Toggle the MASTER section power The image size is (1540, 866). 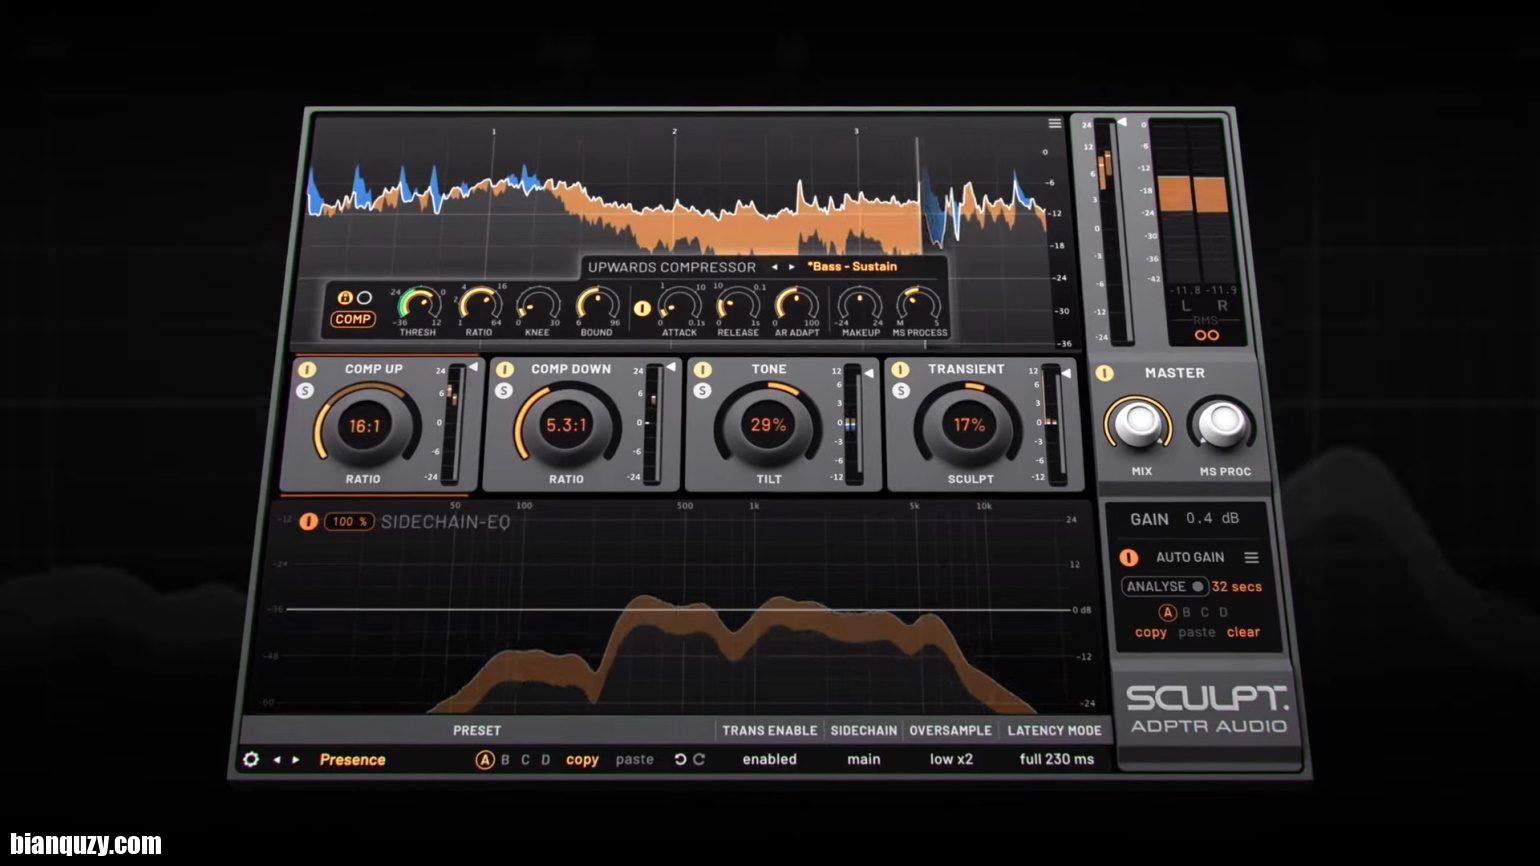tap(1104, 373)
